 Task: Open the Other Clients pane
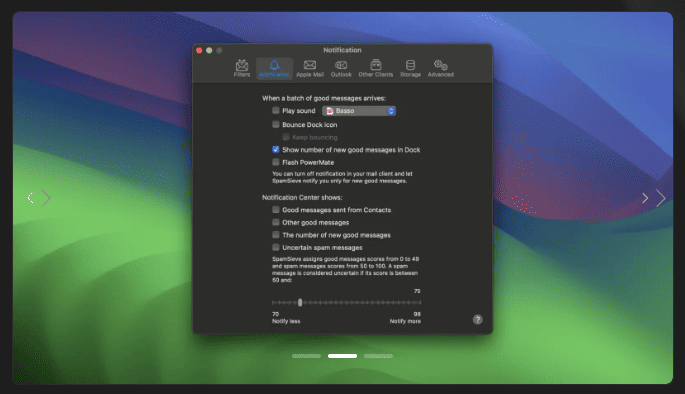(x=376, y=69)
